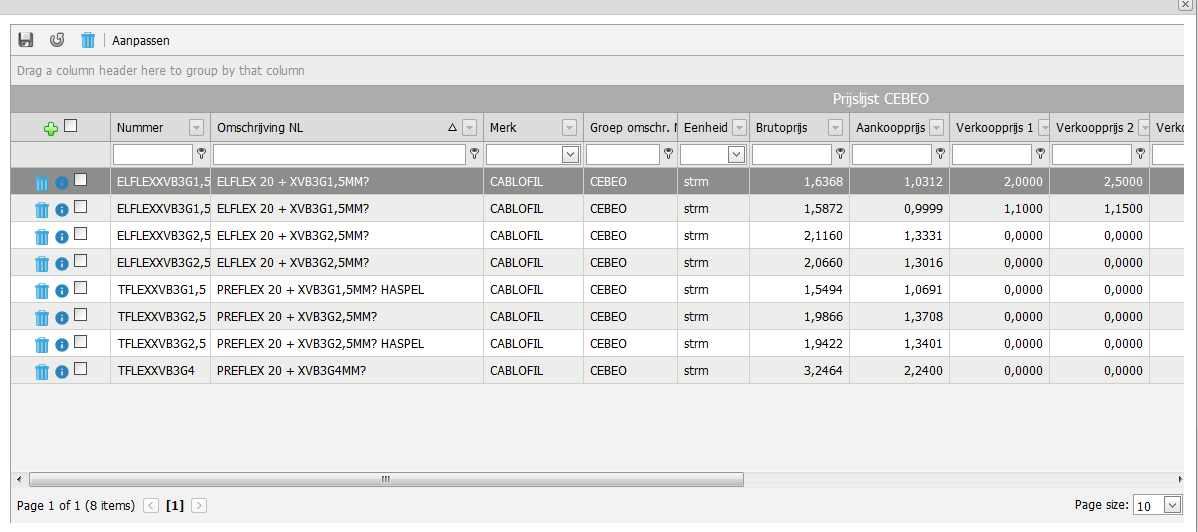1198x532 pixels.
Task: Show info for row with Brutoprijs 1,5494
Action: point(62,291)
